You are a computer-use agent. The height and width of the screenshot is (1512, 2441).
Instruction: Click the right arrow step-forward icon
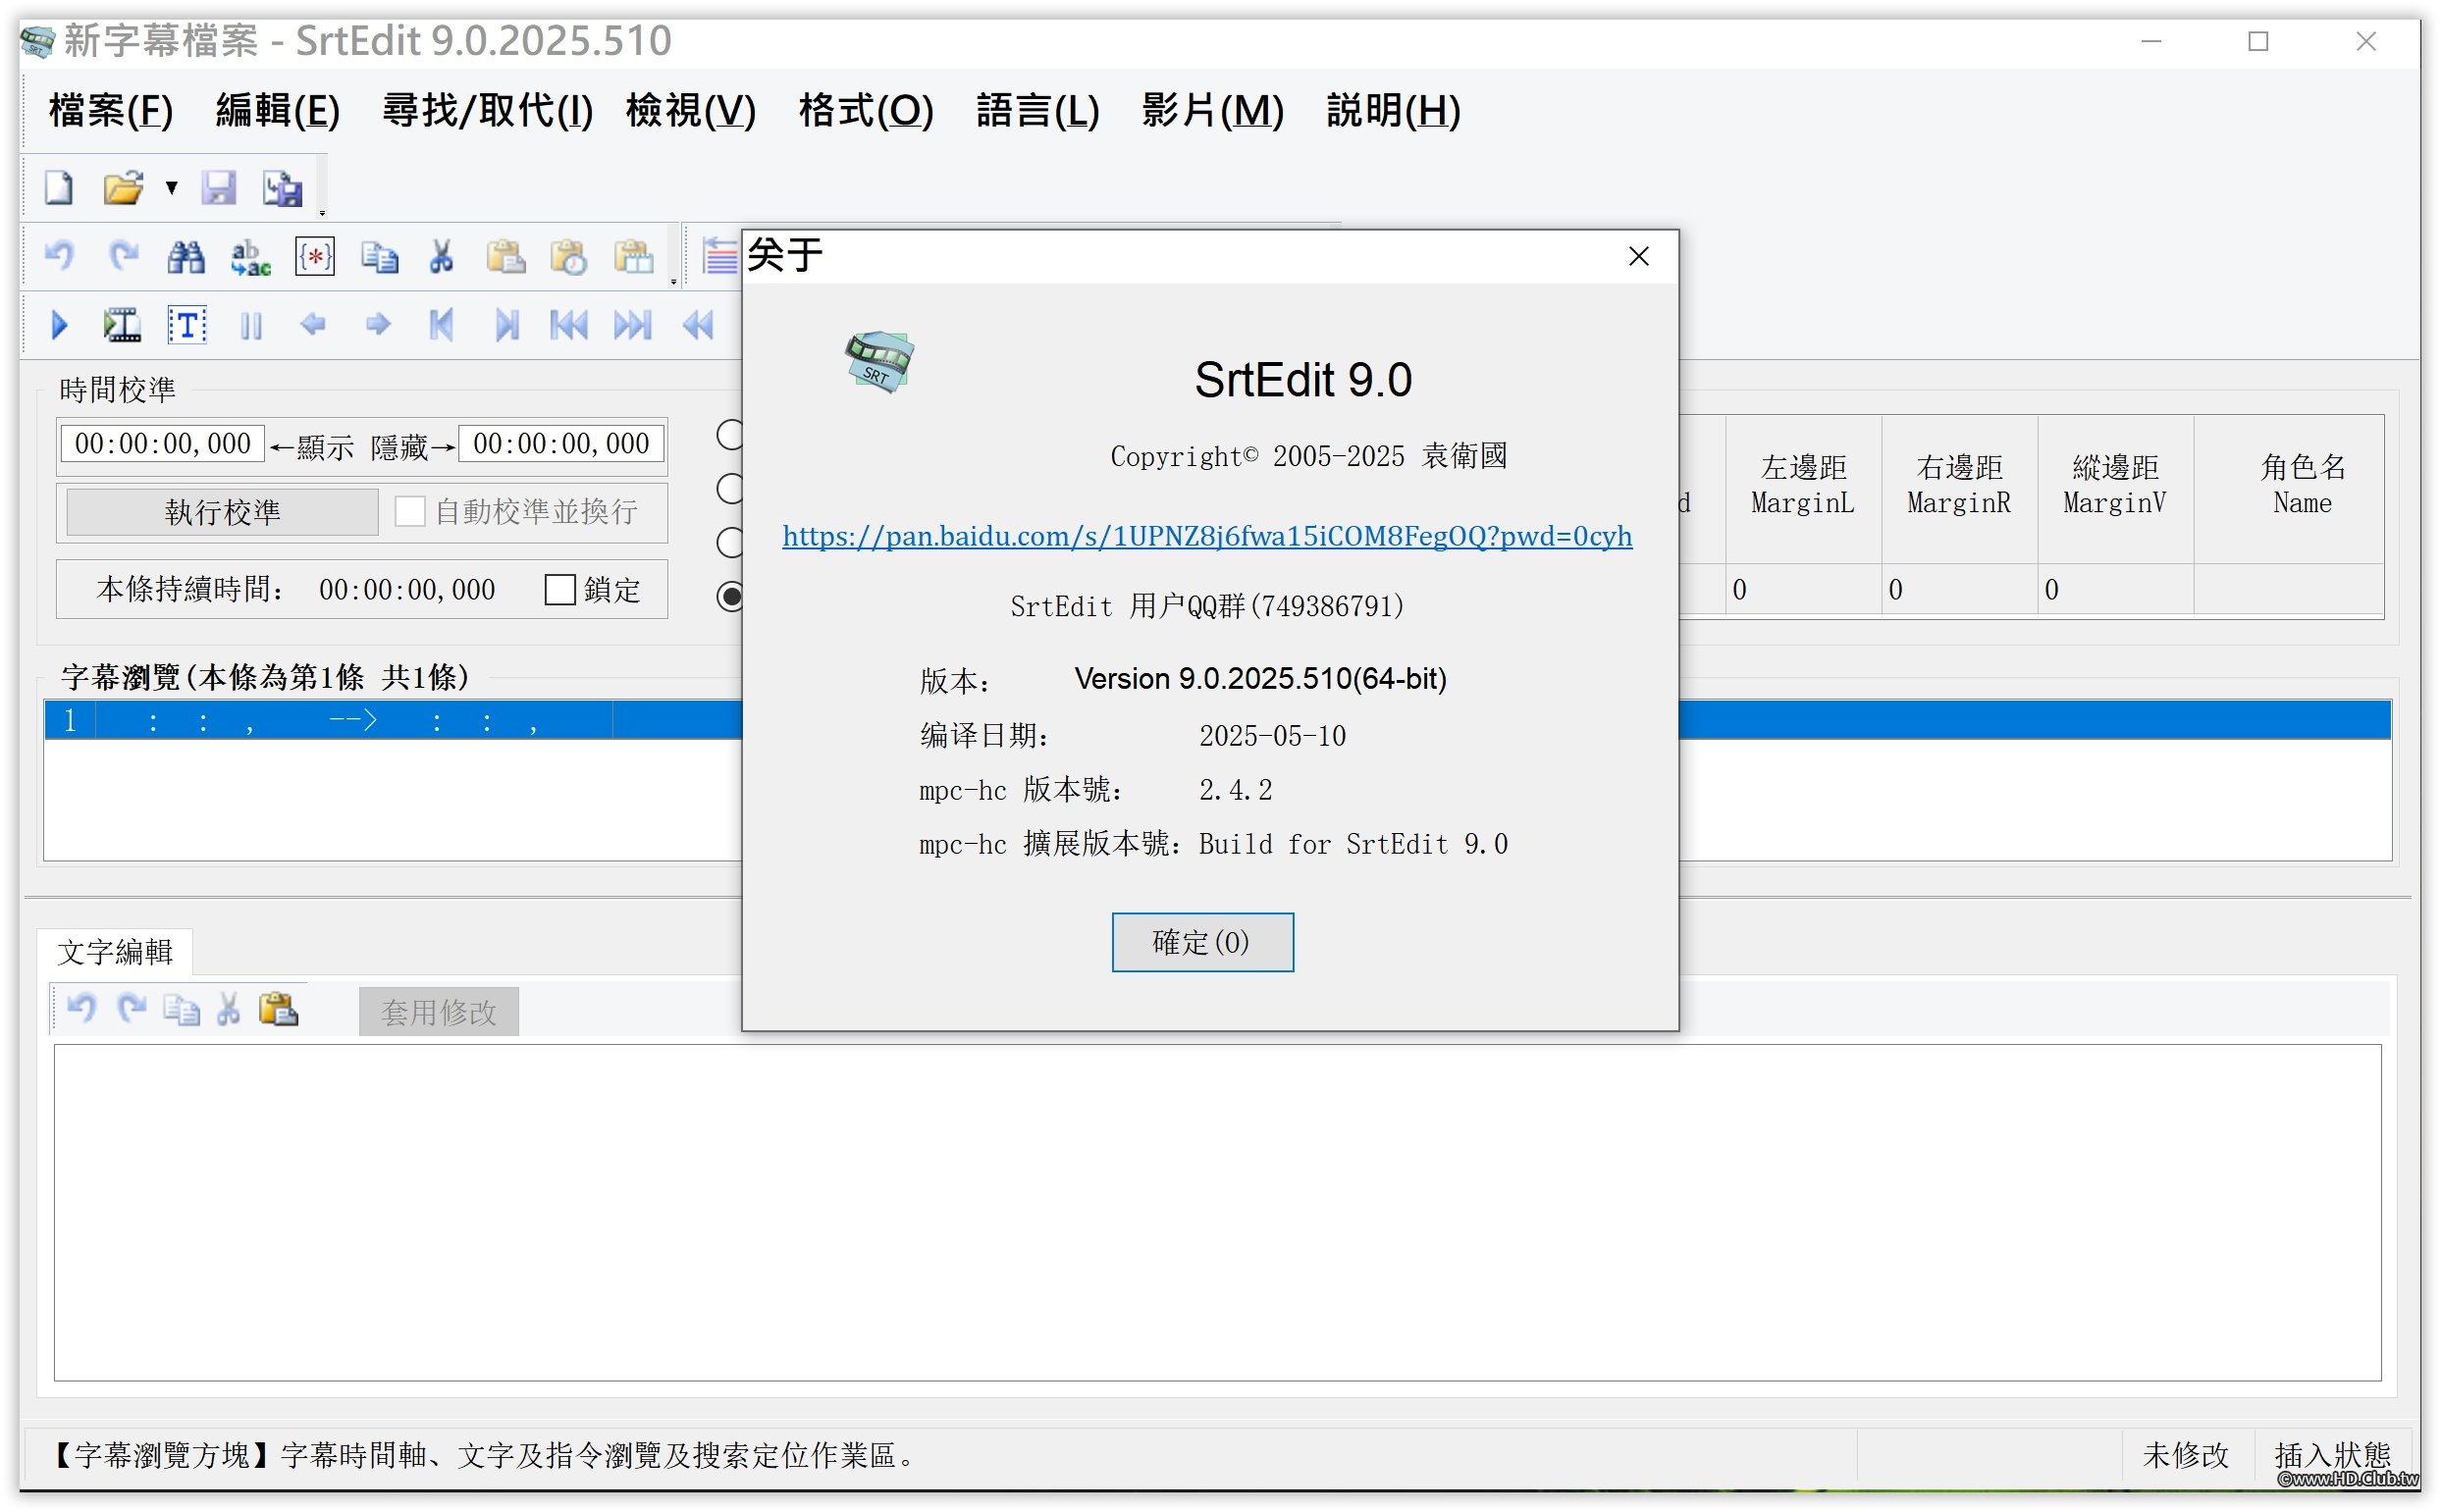point(378,324)
